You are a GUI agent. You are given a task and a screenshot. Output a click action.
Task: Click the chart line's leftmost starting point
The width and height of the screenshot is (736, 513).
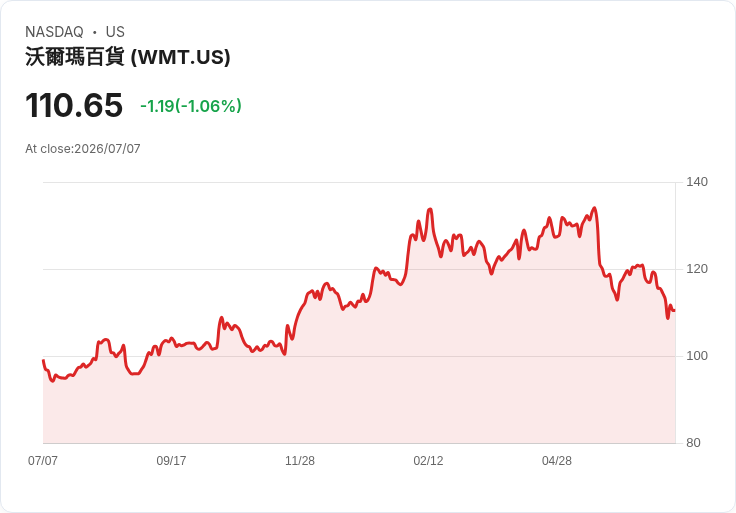(43, 360)
